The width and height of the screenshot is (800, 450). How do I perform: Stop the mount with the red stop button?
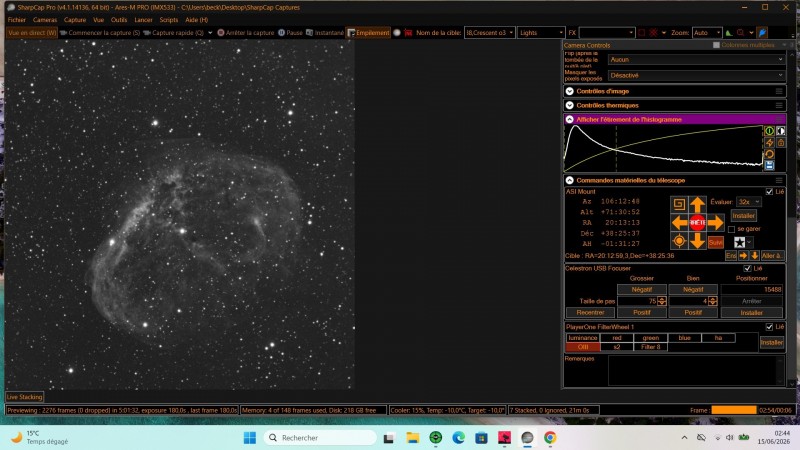click(x=697, y=223)
